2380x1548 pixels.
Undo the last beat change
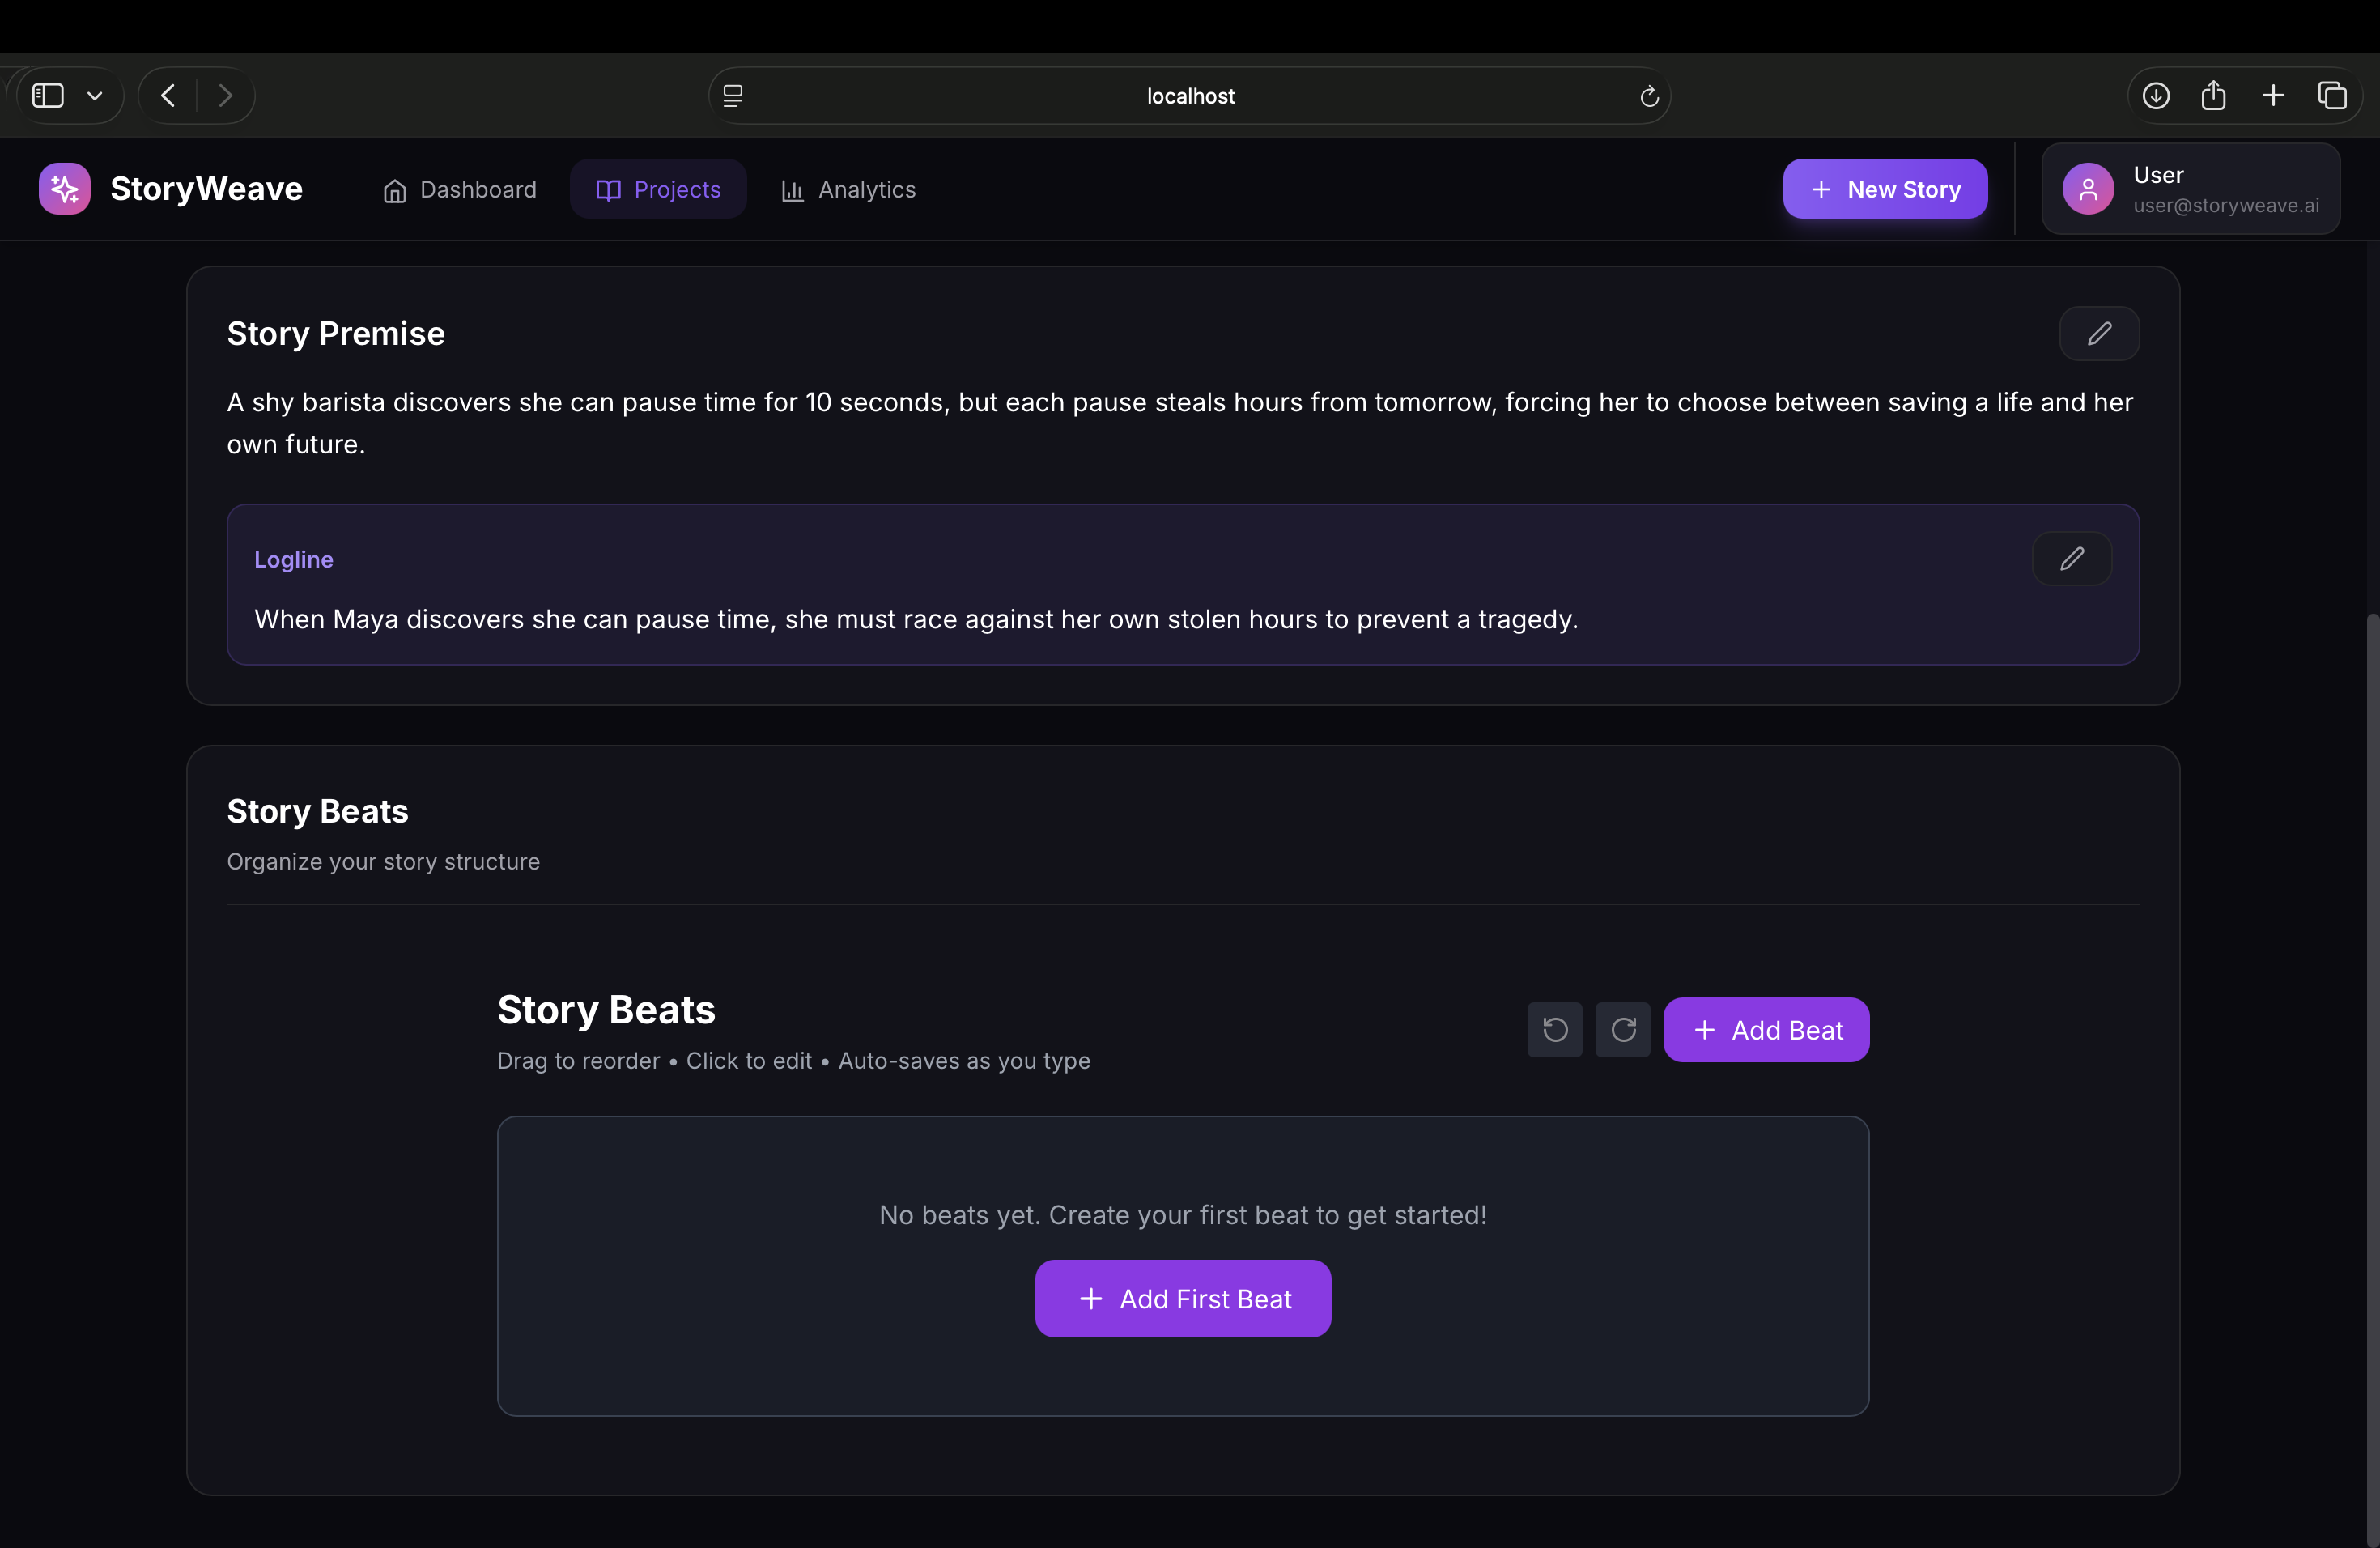(1554, 1030)
